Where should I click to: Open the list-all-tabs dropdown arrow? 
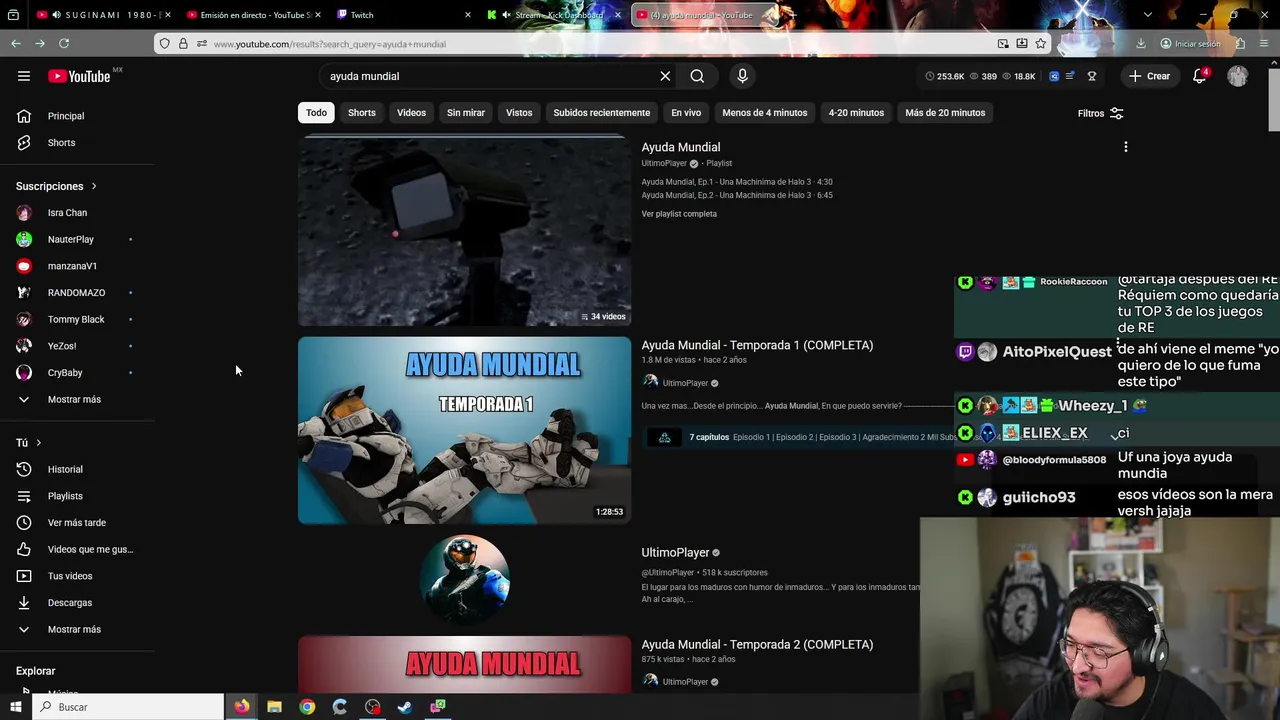click(1147, 15)
